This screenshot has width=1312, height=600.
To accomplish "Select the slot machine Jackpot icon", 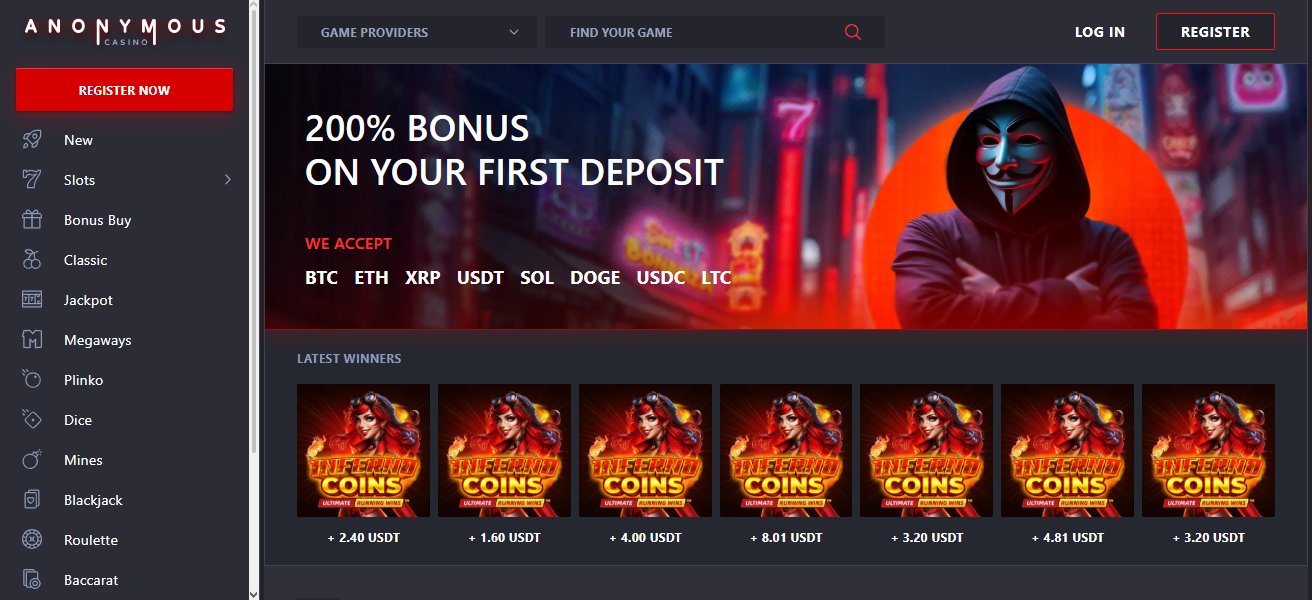I will point(32,300).
